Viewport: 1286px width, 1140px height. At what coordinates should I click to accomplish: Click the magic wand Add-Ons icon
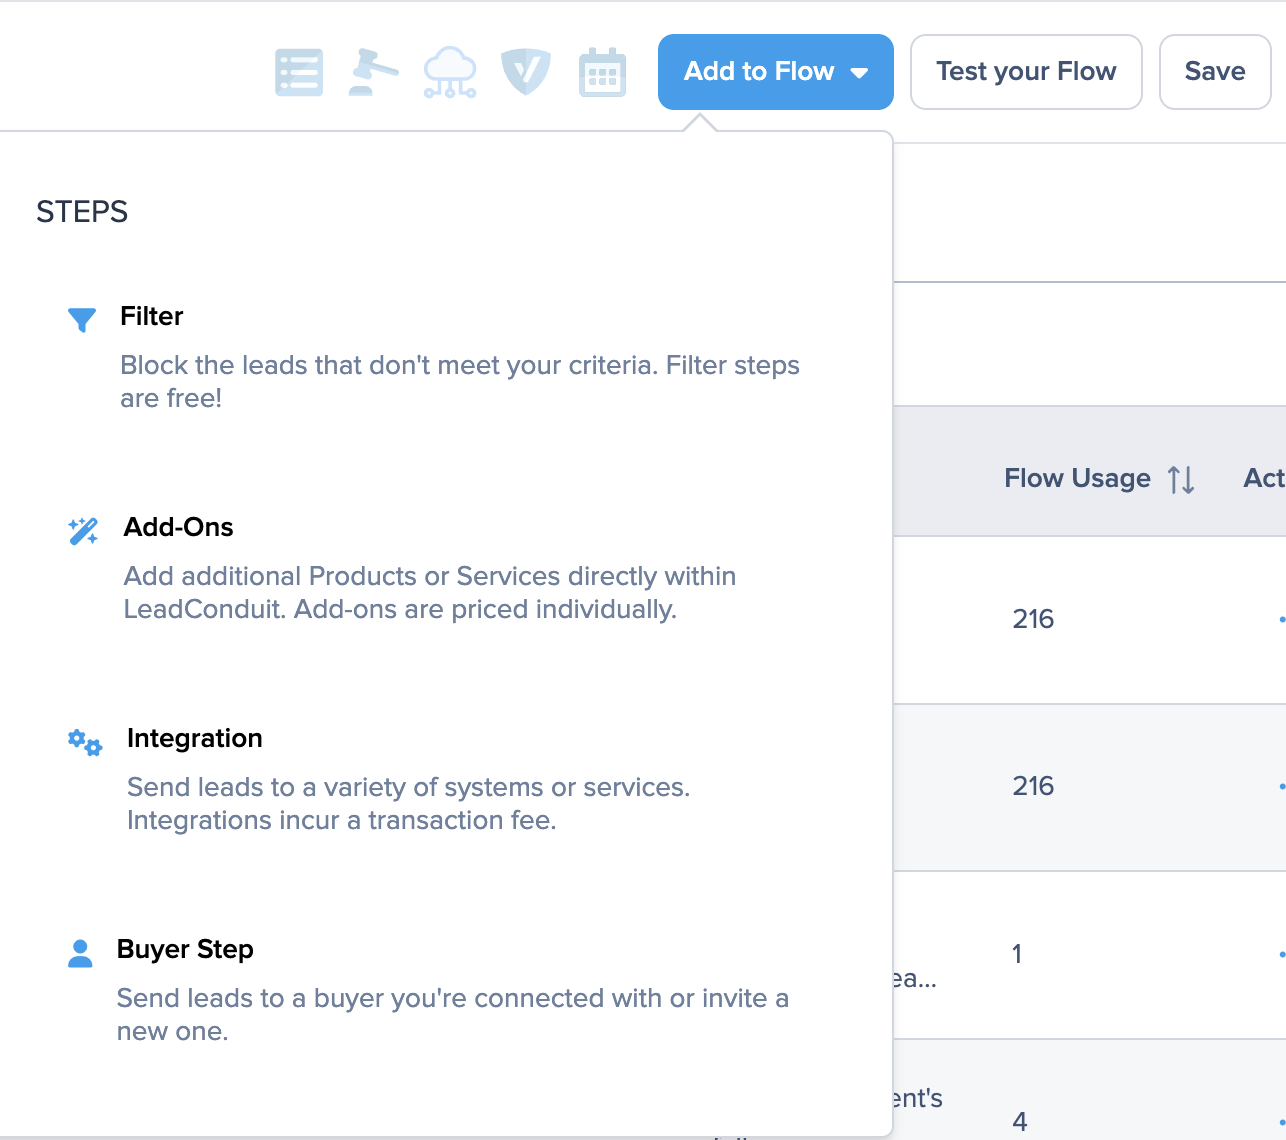click(x=83, y=530)
